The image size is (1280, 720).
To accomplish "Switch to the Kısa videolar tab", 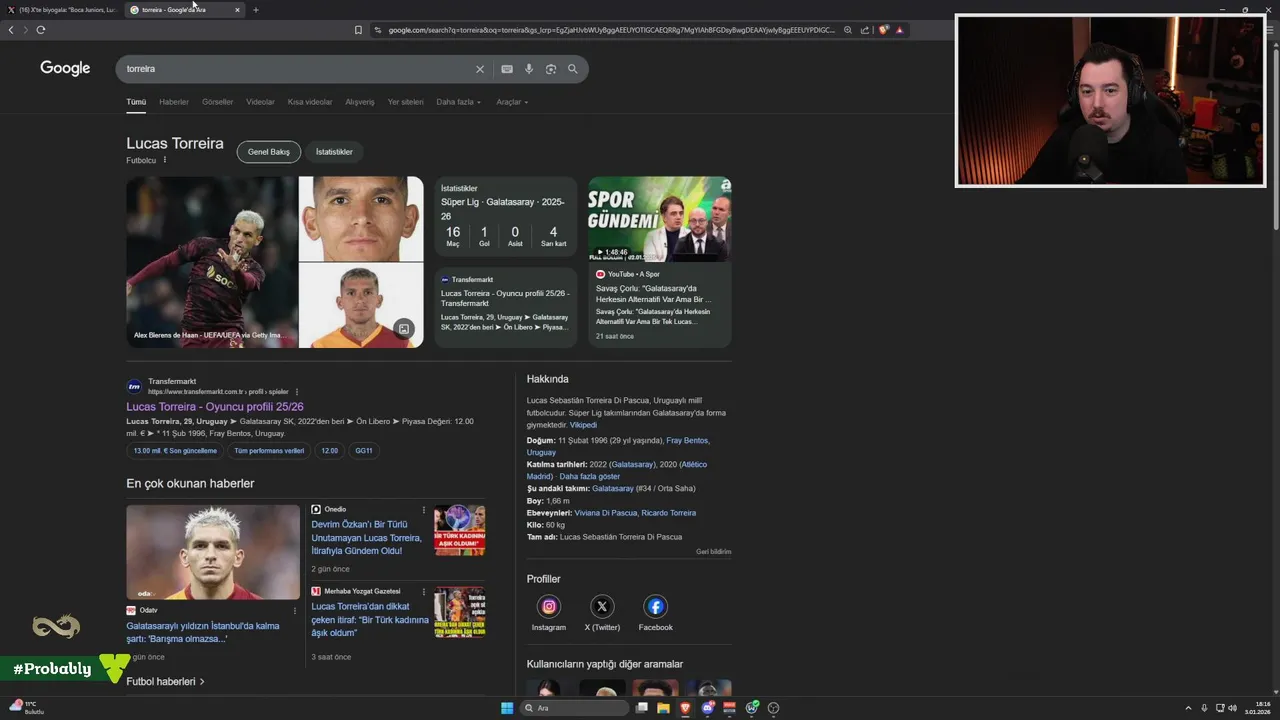I will [310, 102].
